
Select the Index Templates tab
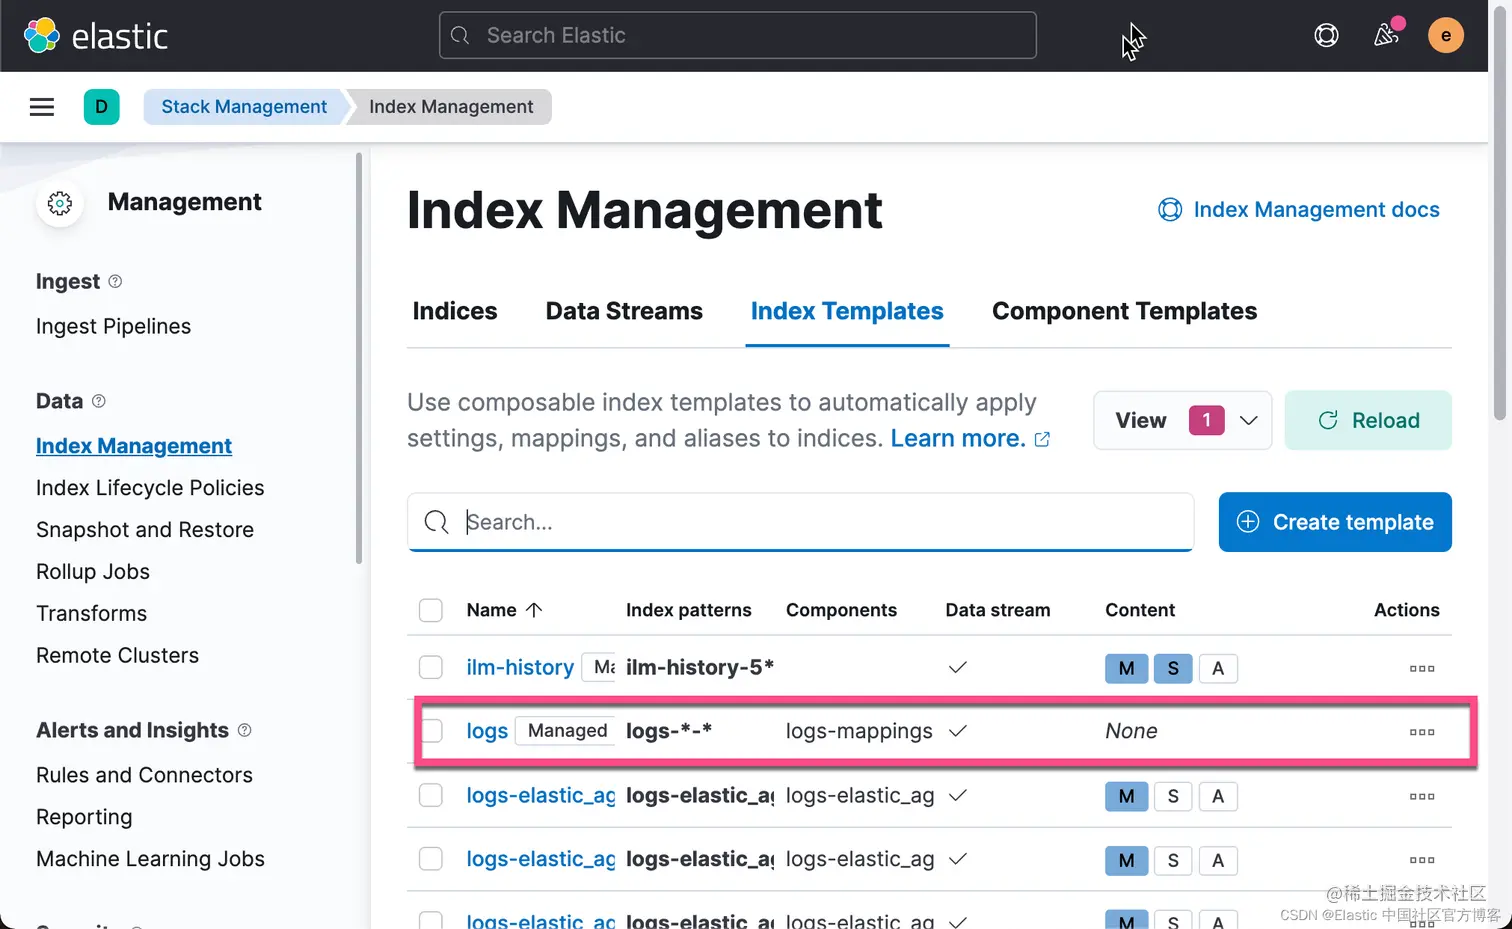(x=847, y=312)
